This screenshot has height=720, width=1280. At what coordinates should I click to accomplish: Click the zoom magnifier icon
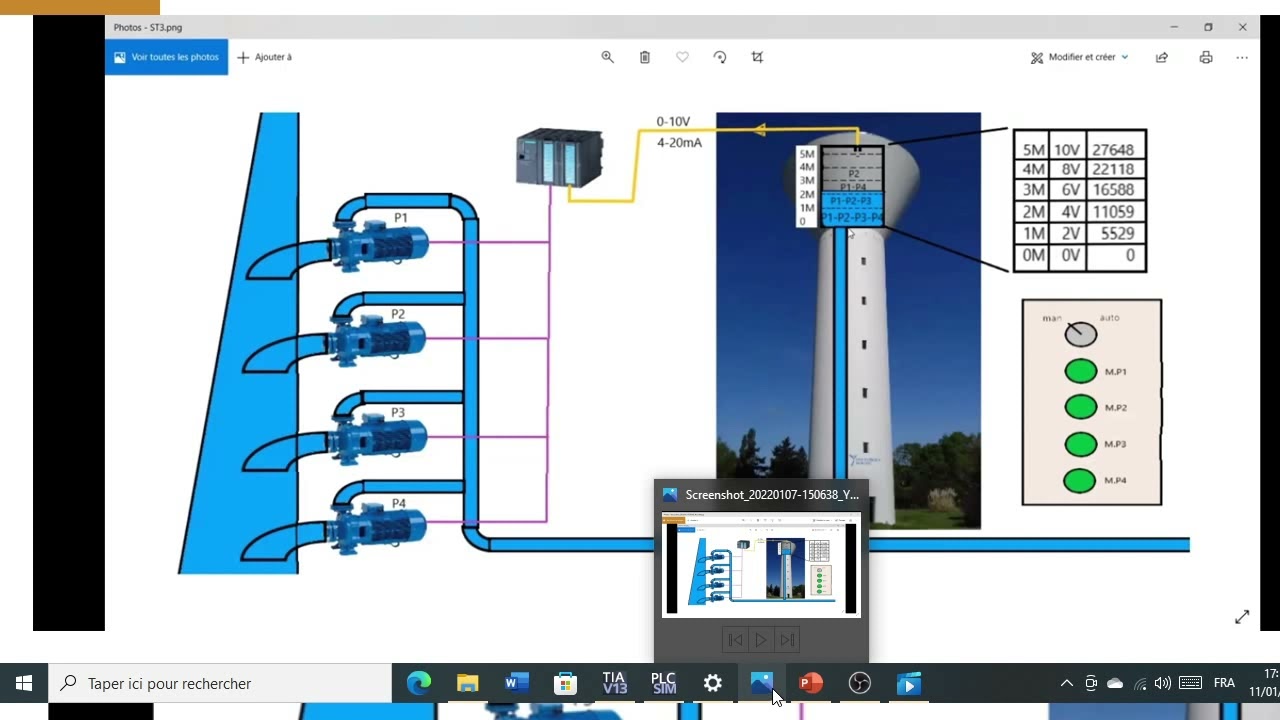(607, 57)
